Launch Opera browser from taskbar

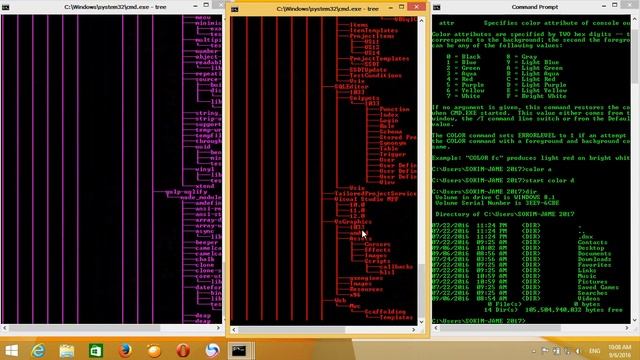[x=183, y=351]
